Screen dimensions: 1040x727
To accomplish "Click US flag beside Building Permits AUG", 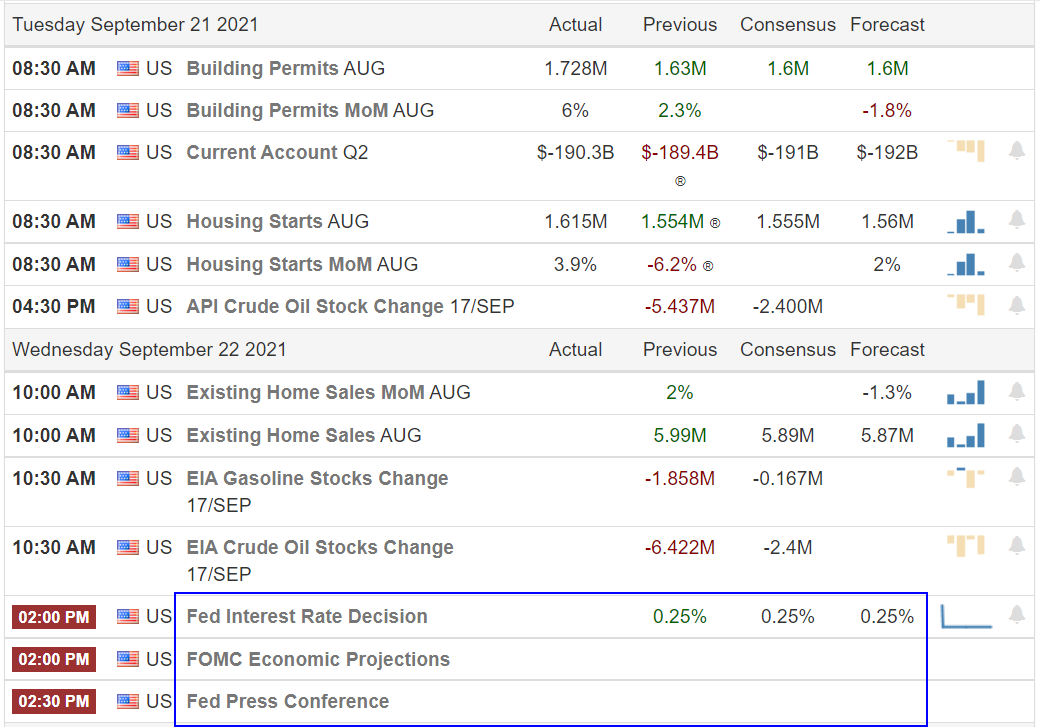I will tap(128, 69).
